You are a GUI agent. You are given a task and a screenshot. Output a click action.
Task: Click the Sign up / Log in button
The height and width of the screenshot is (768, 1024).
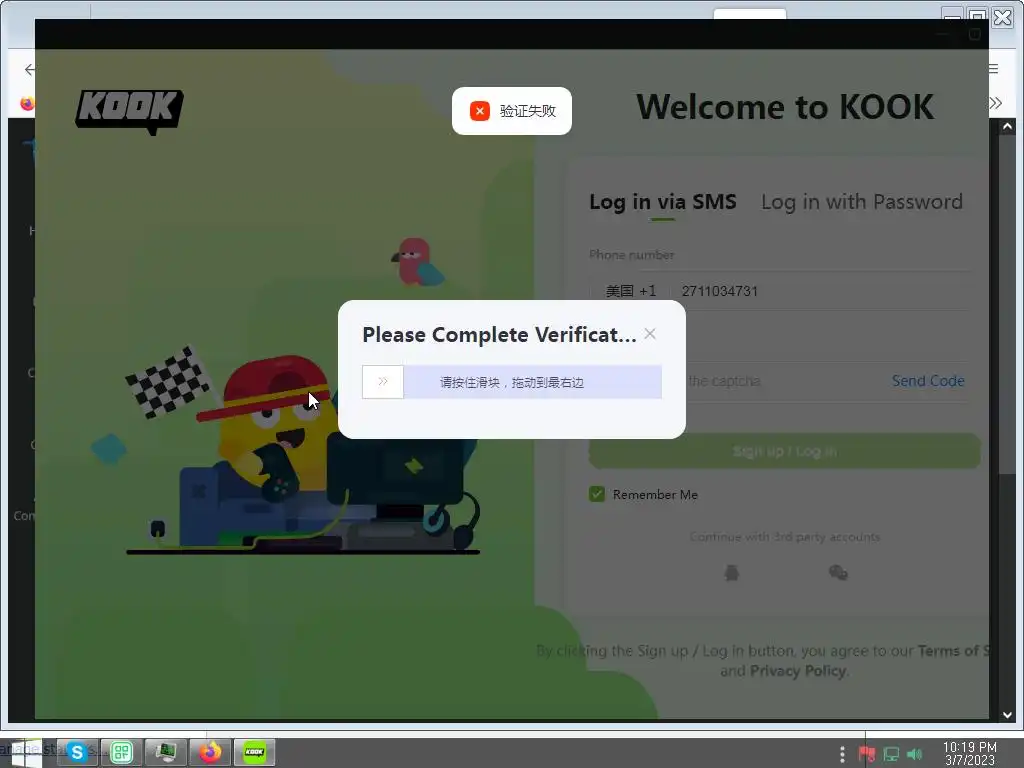click(784, 451)
